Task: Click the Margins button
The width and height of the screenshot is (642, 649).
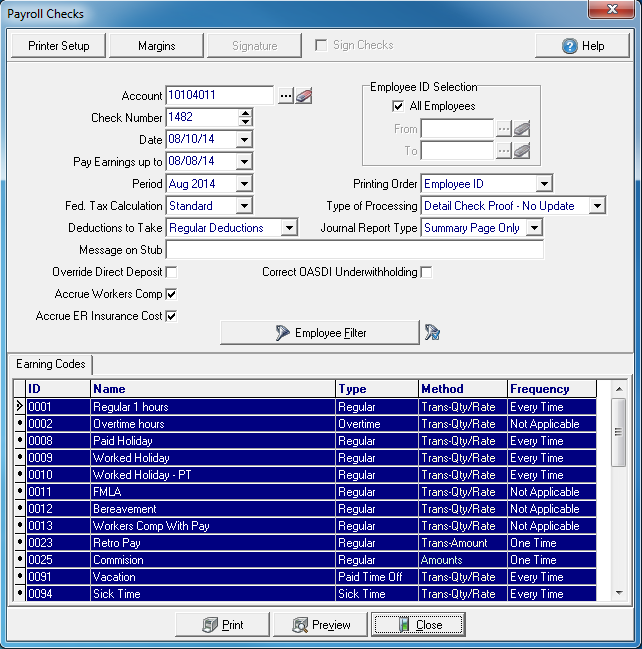Action: pos(157,46)
